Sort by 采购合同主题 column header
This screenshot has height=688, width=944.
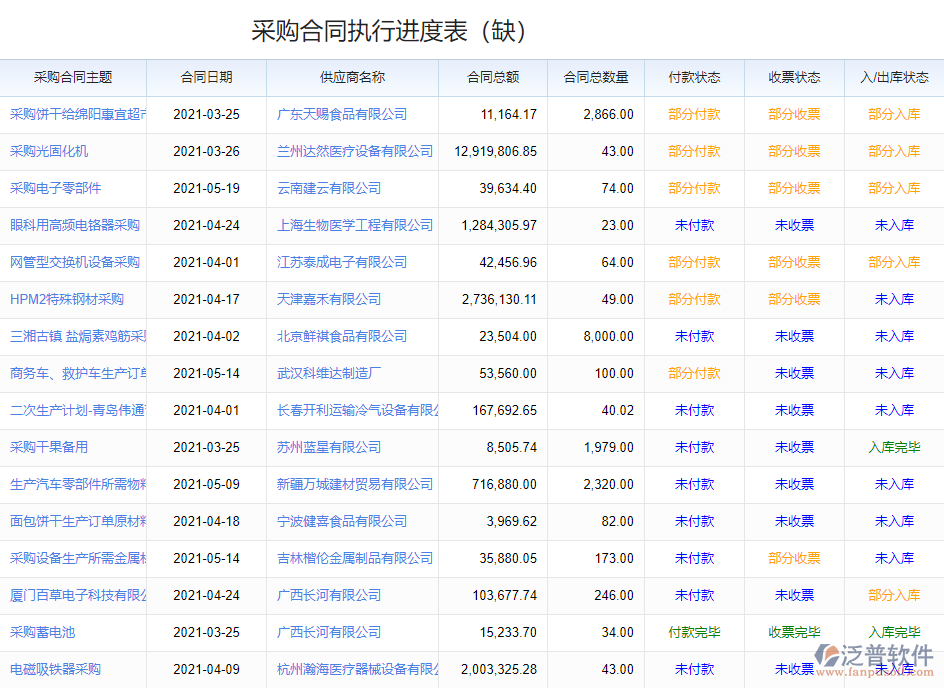click(73, 77)
